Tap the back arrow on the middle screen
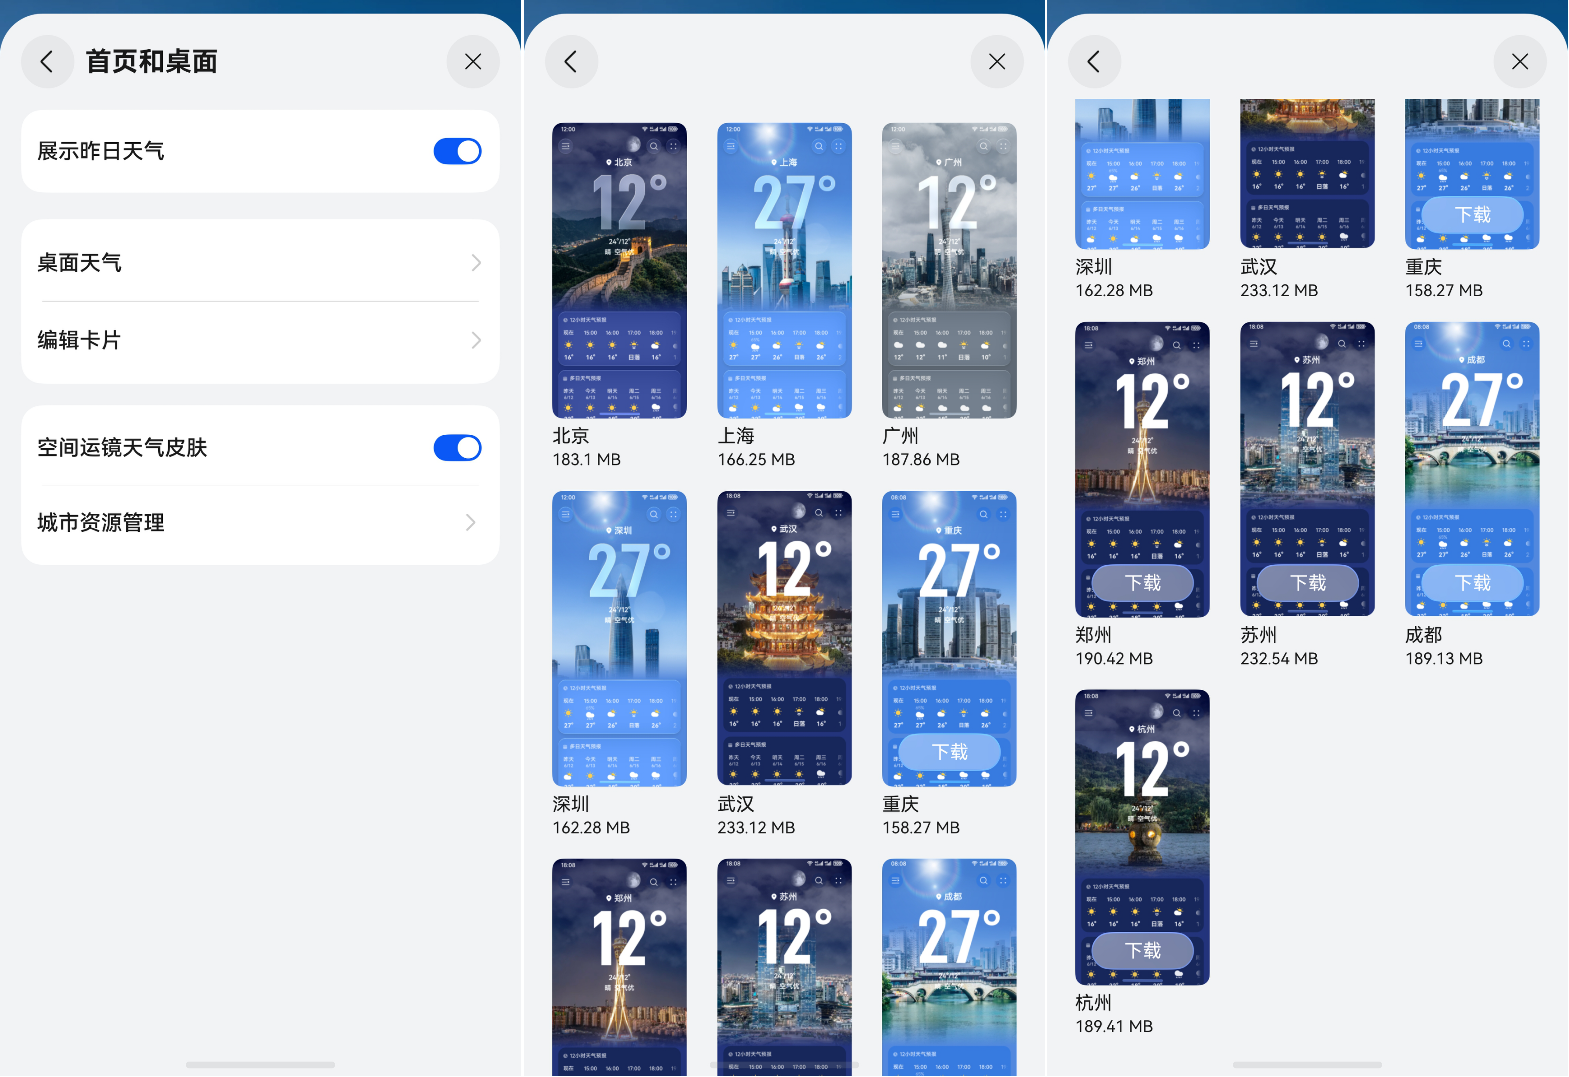The width and height of the screenshot is (1569, 1077). pos(571,62)
